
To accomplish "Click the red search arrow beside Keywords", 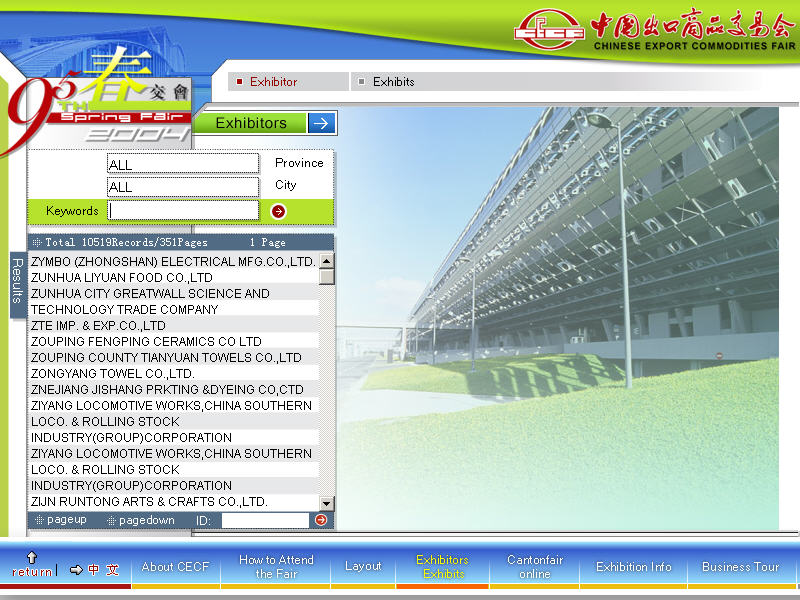I will 278,211.
